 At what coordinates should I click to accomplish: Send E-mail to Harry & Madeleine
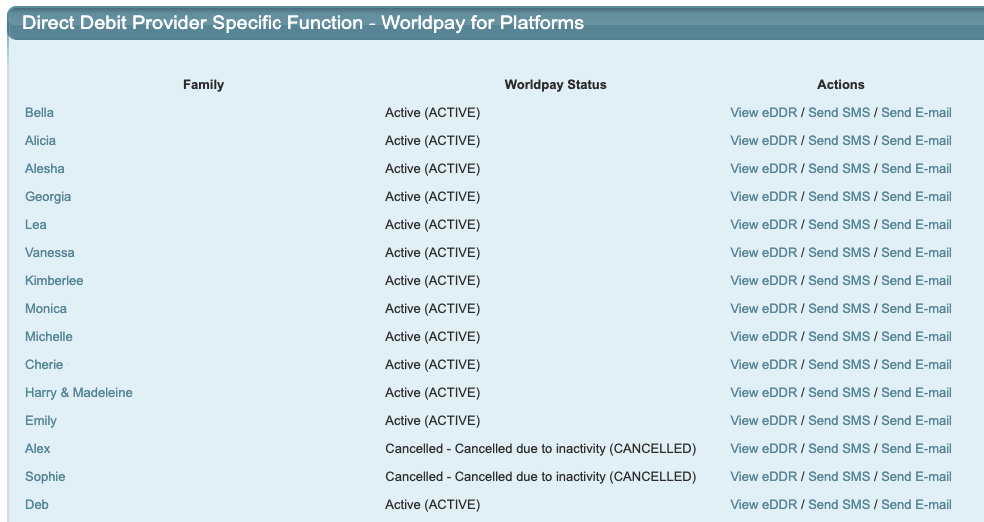click(916, 393)
